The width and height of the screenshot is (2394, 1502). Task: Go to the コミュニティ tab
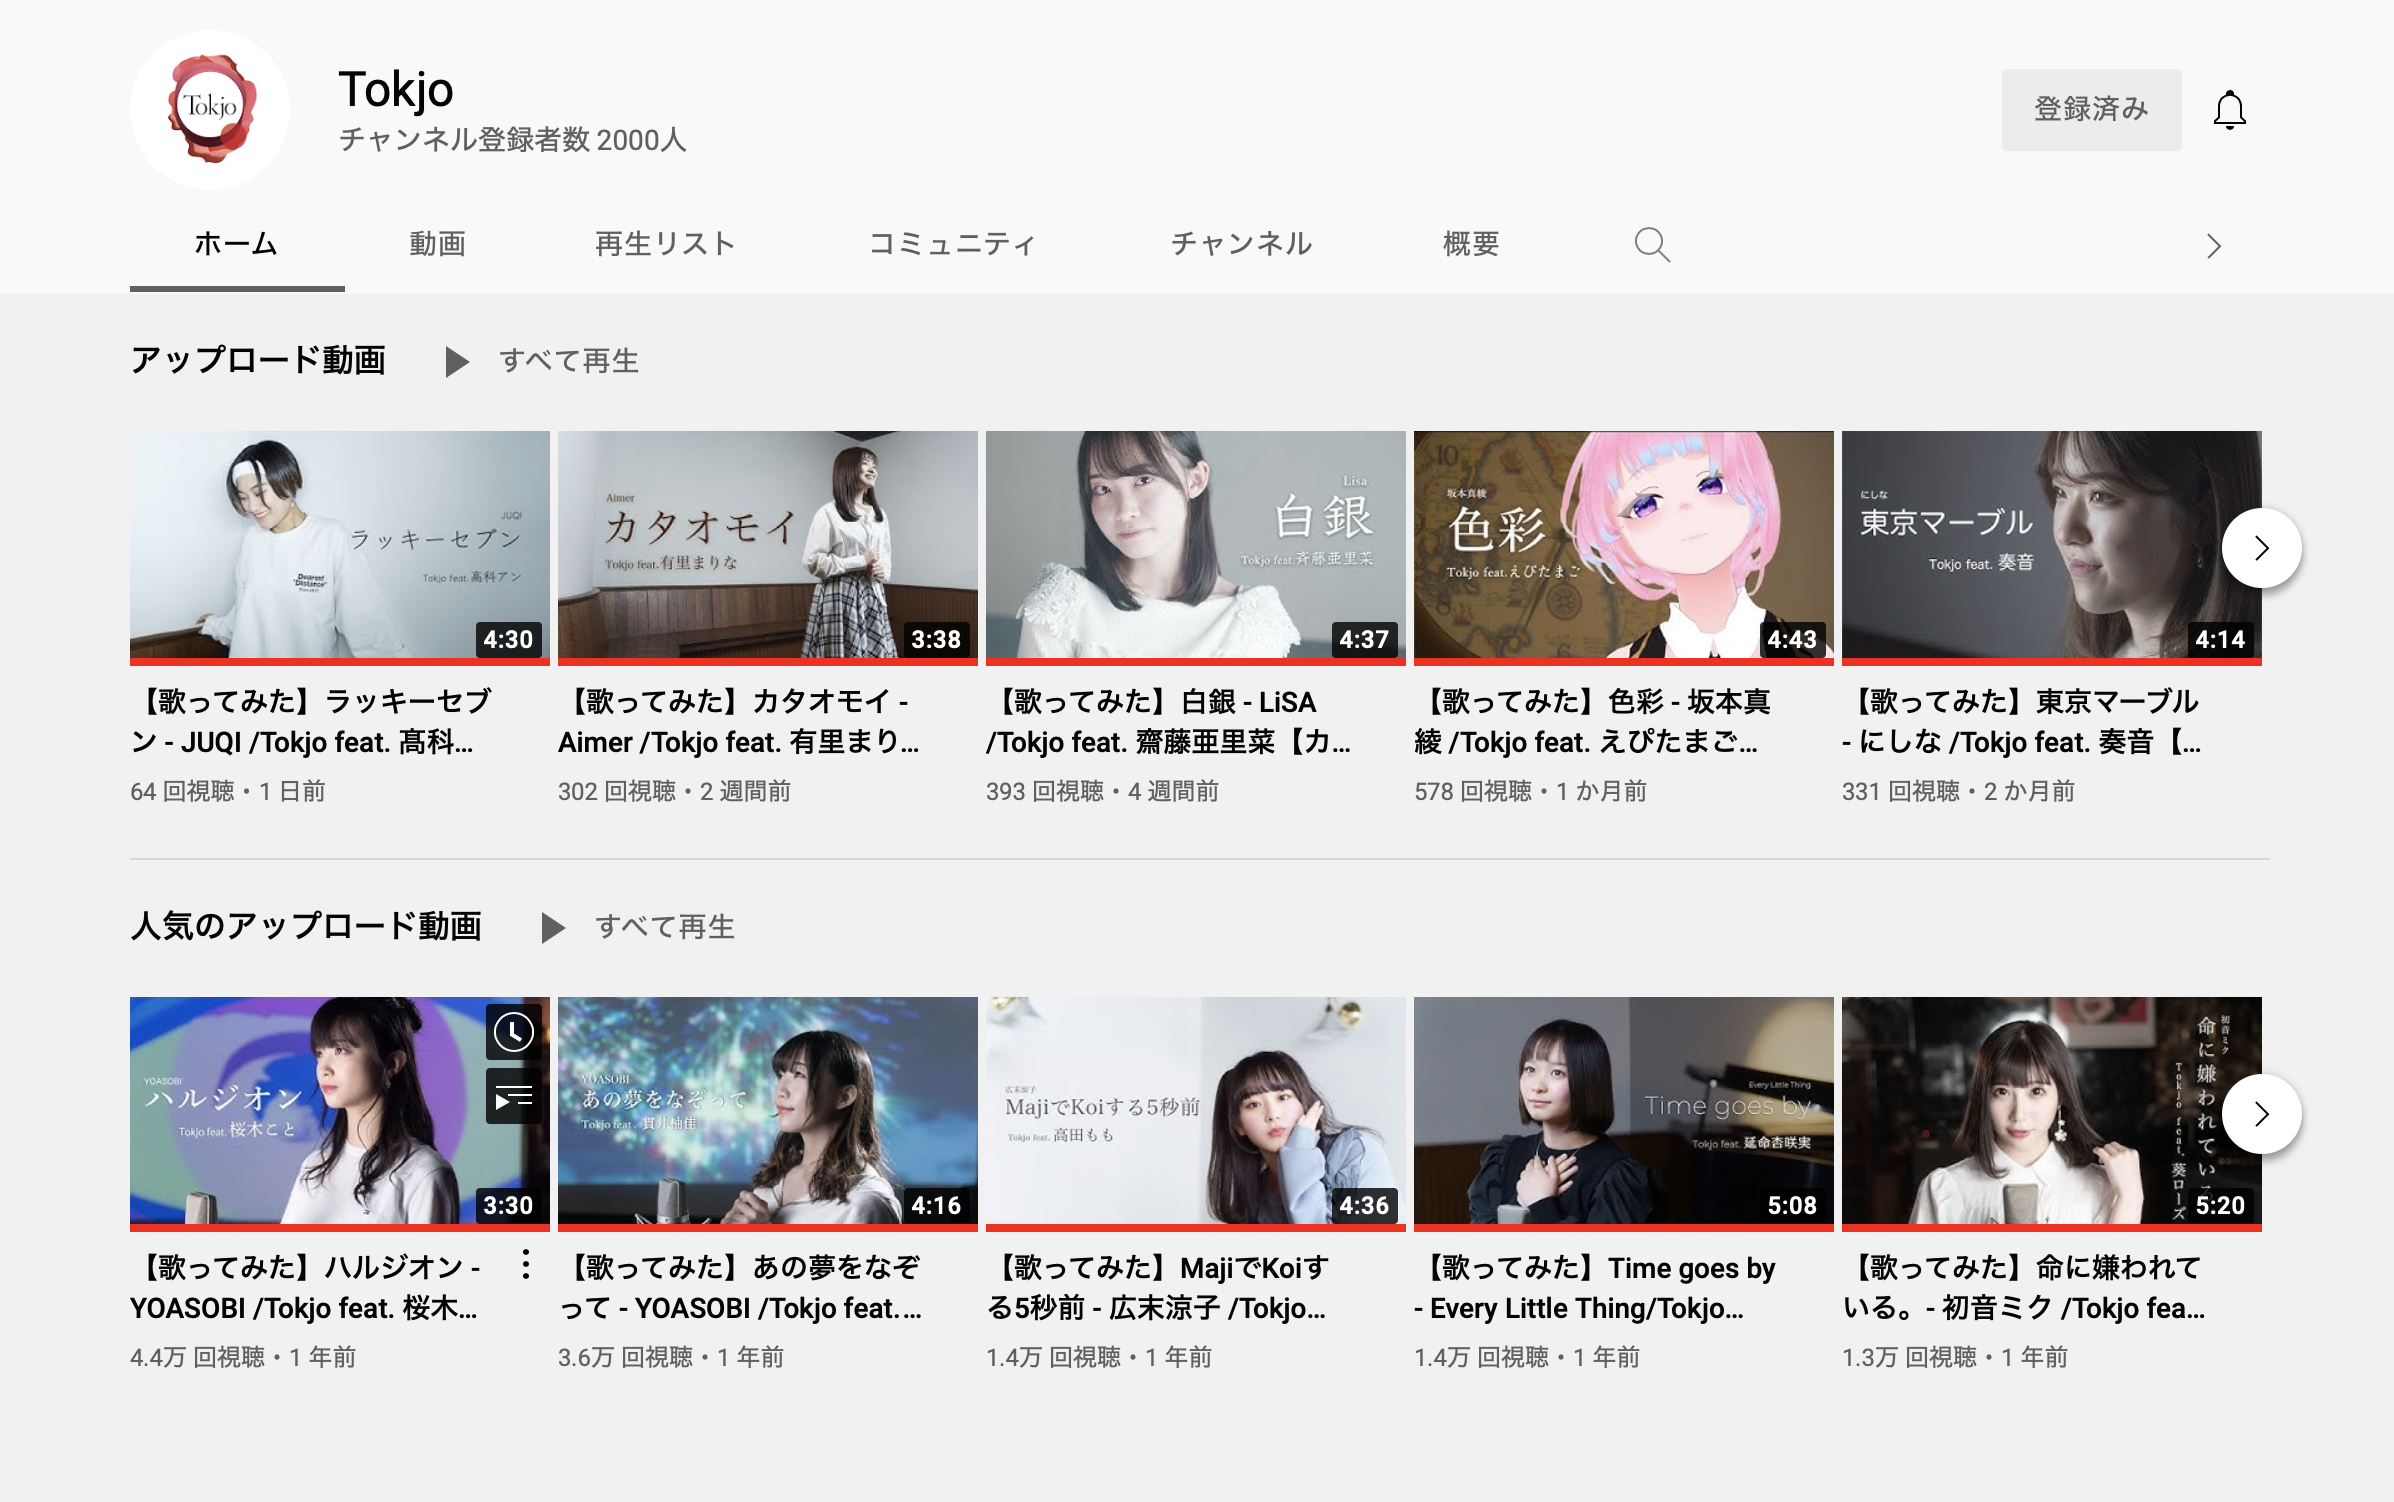tap(952, 244)
